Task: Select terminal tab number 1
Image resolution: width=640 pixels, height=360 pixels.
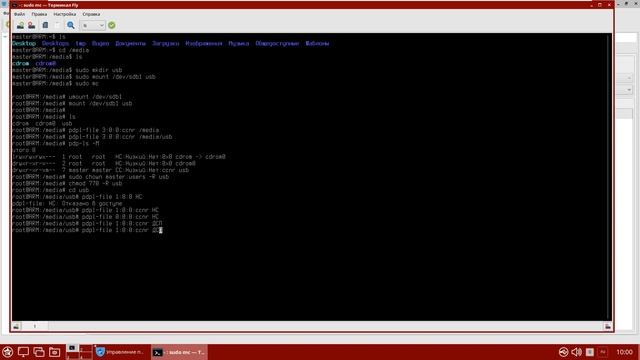Action: pos(35,326)
